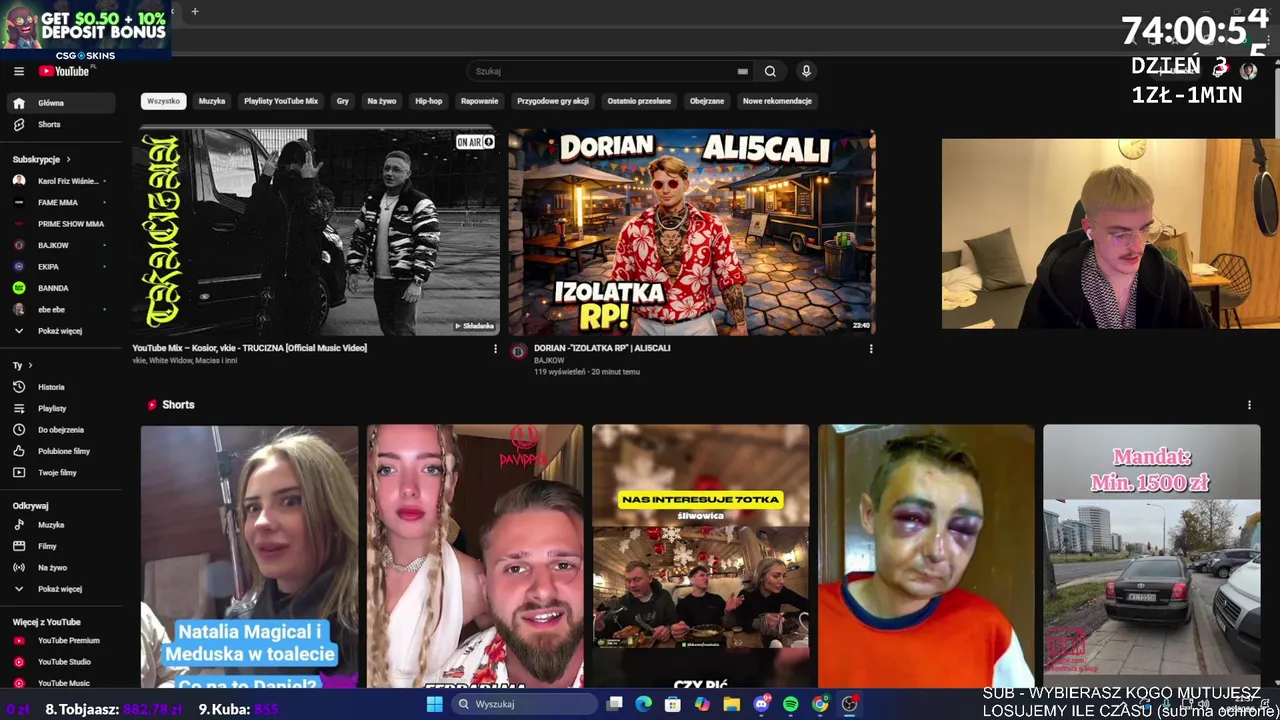Click the search magnifier button
Viewport: 1280px width, 720px height.
pos(770,71)
